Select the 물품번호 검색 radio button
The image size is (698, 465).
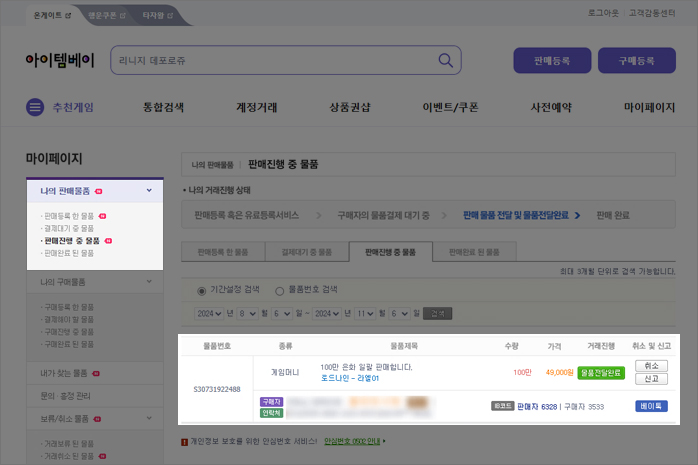pyautogui.click(x=280, y=291)
